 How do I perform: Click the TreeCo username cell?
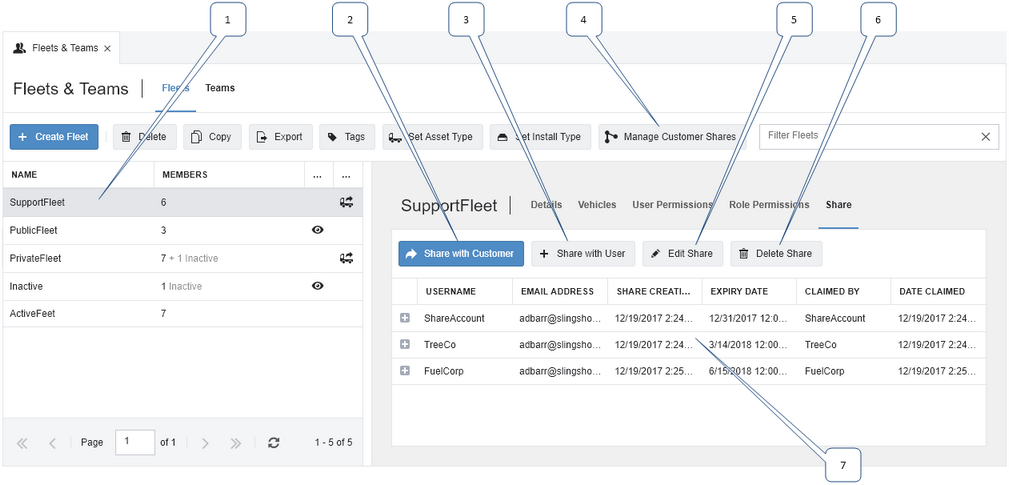tap(465, 345)
